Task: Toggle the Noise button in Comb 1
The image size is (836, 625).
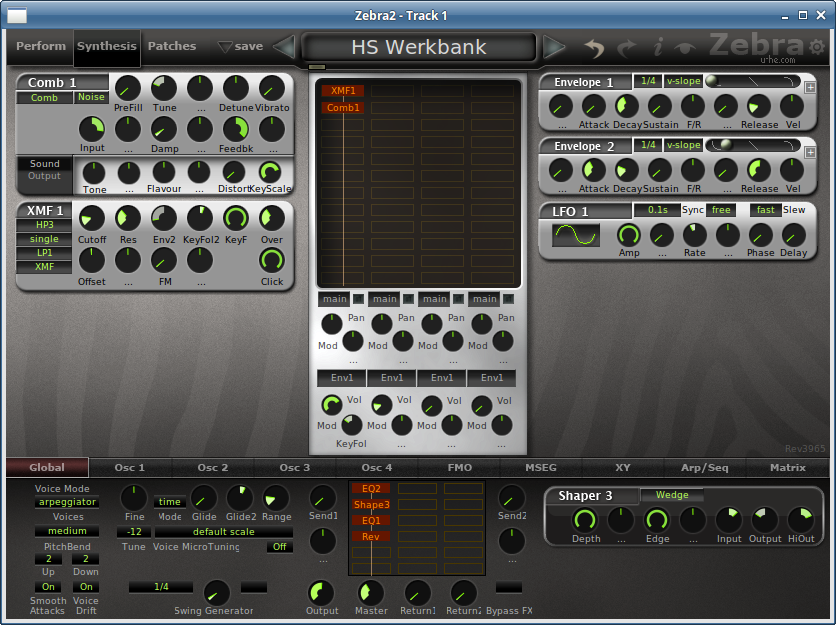Action: click(91, 97)
